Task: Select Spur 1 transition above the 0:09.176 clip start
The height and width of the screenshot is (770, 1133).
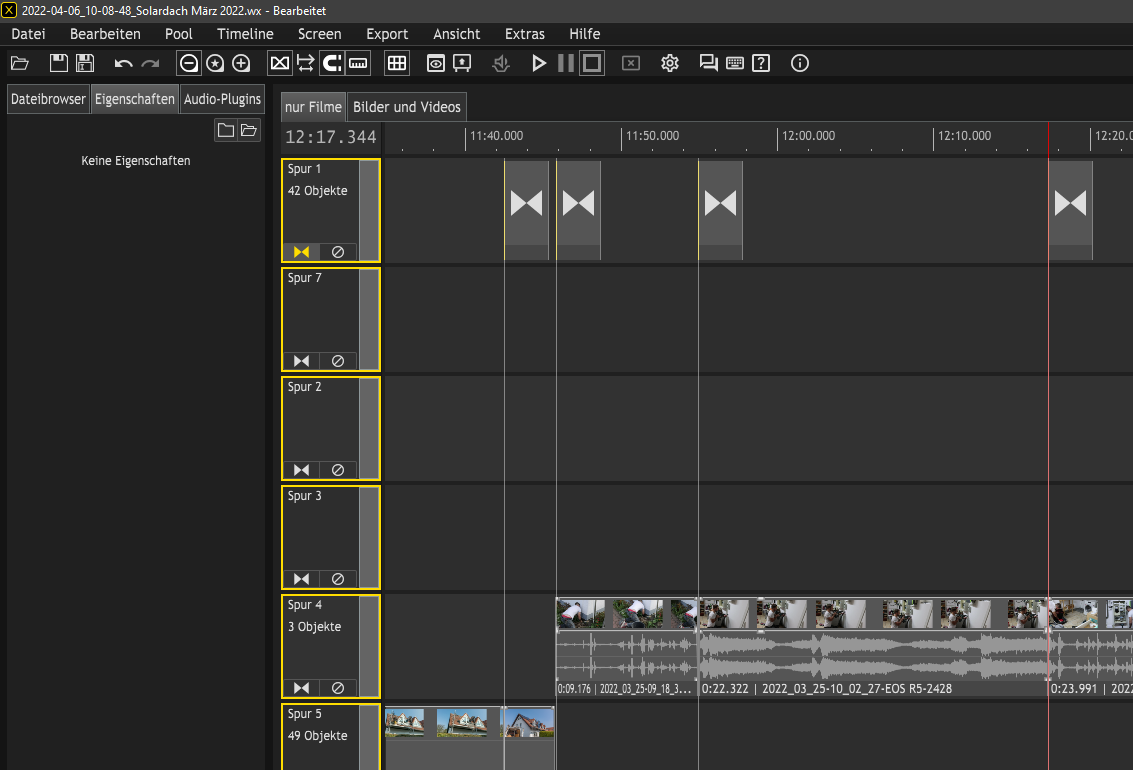Action: click(578, 210)
